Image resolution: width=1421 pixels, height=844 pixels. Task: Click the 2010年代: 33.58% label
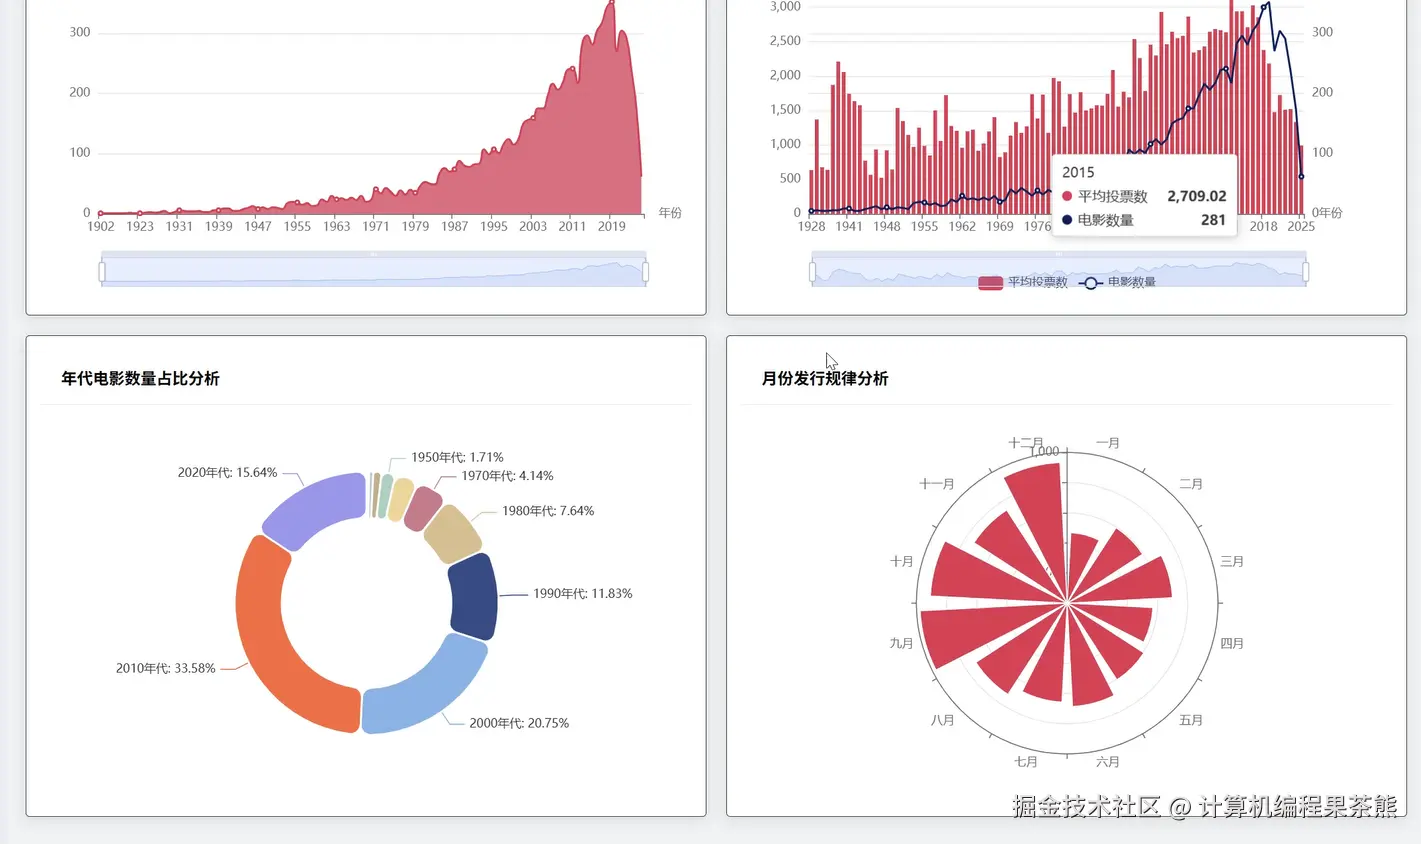(x=165, y=668)
